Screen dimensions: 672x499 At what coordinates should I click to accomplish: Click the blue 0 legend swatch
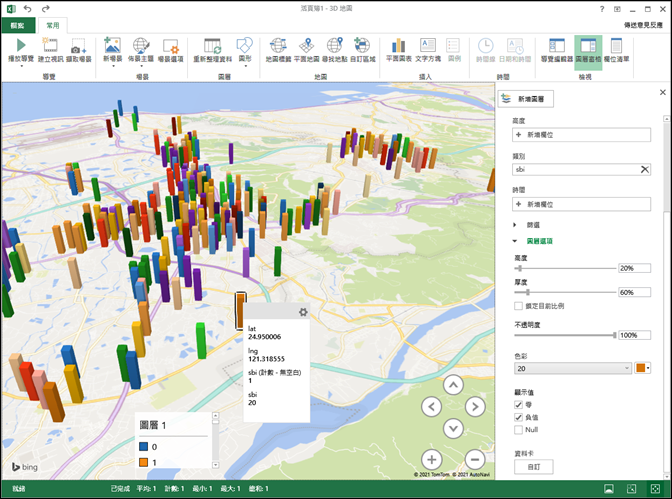point(144,447)
